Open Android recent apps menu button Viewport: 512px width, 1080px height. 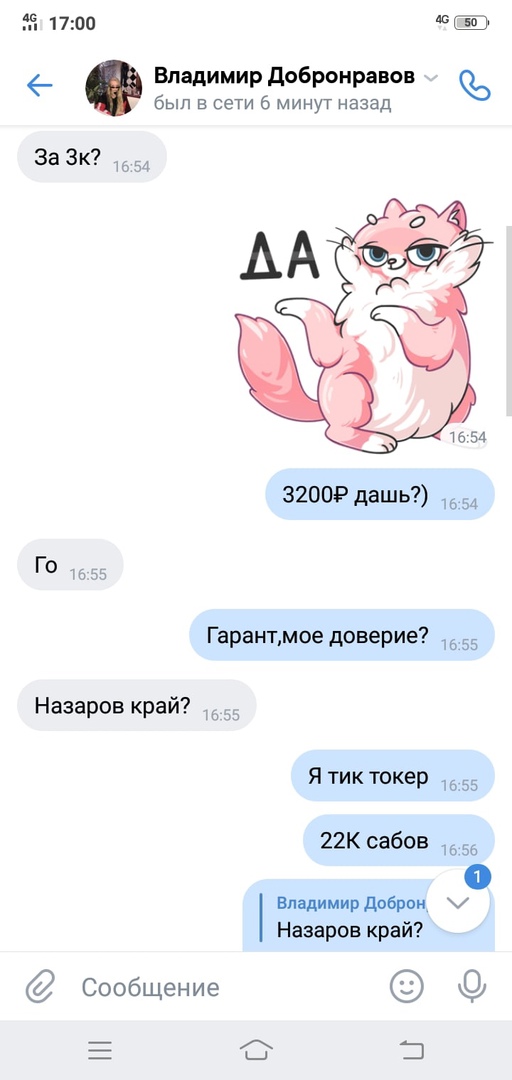pyautogui.click(x=100, y=1050)
